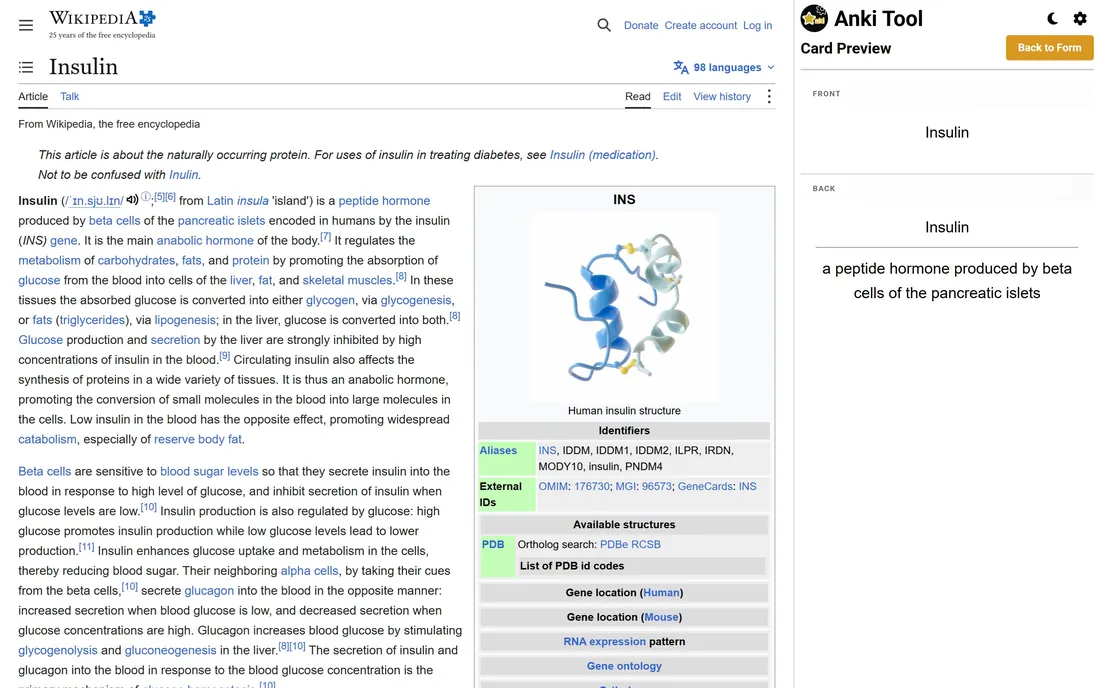Open the PDBe ortholog search link
Viewport: 1100px width, 688px height.
(614, 544)
